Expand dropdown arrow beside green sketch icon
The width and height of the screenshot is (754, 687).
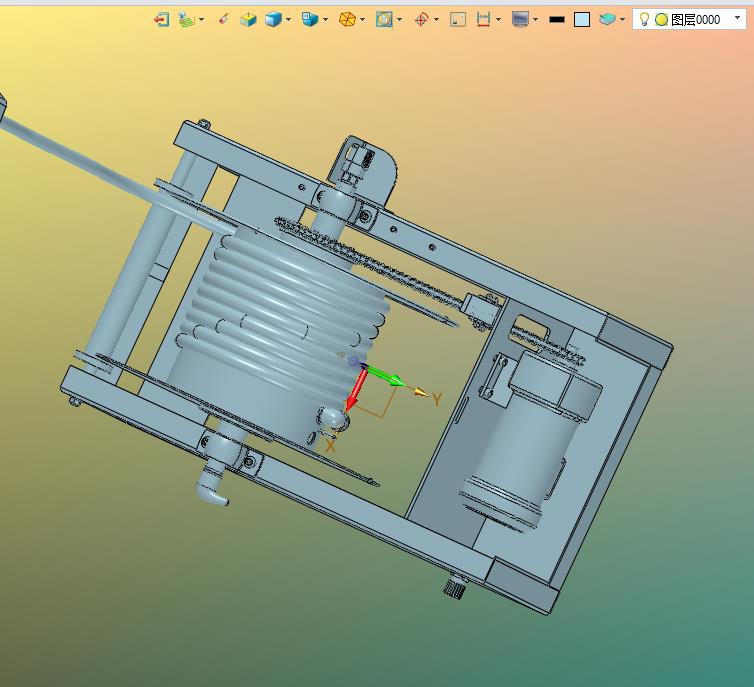tap(201, 20)
